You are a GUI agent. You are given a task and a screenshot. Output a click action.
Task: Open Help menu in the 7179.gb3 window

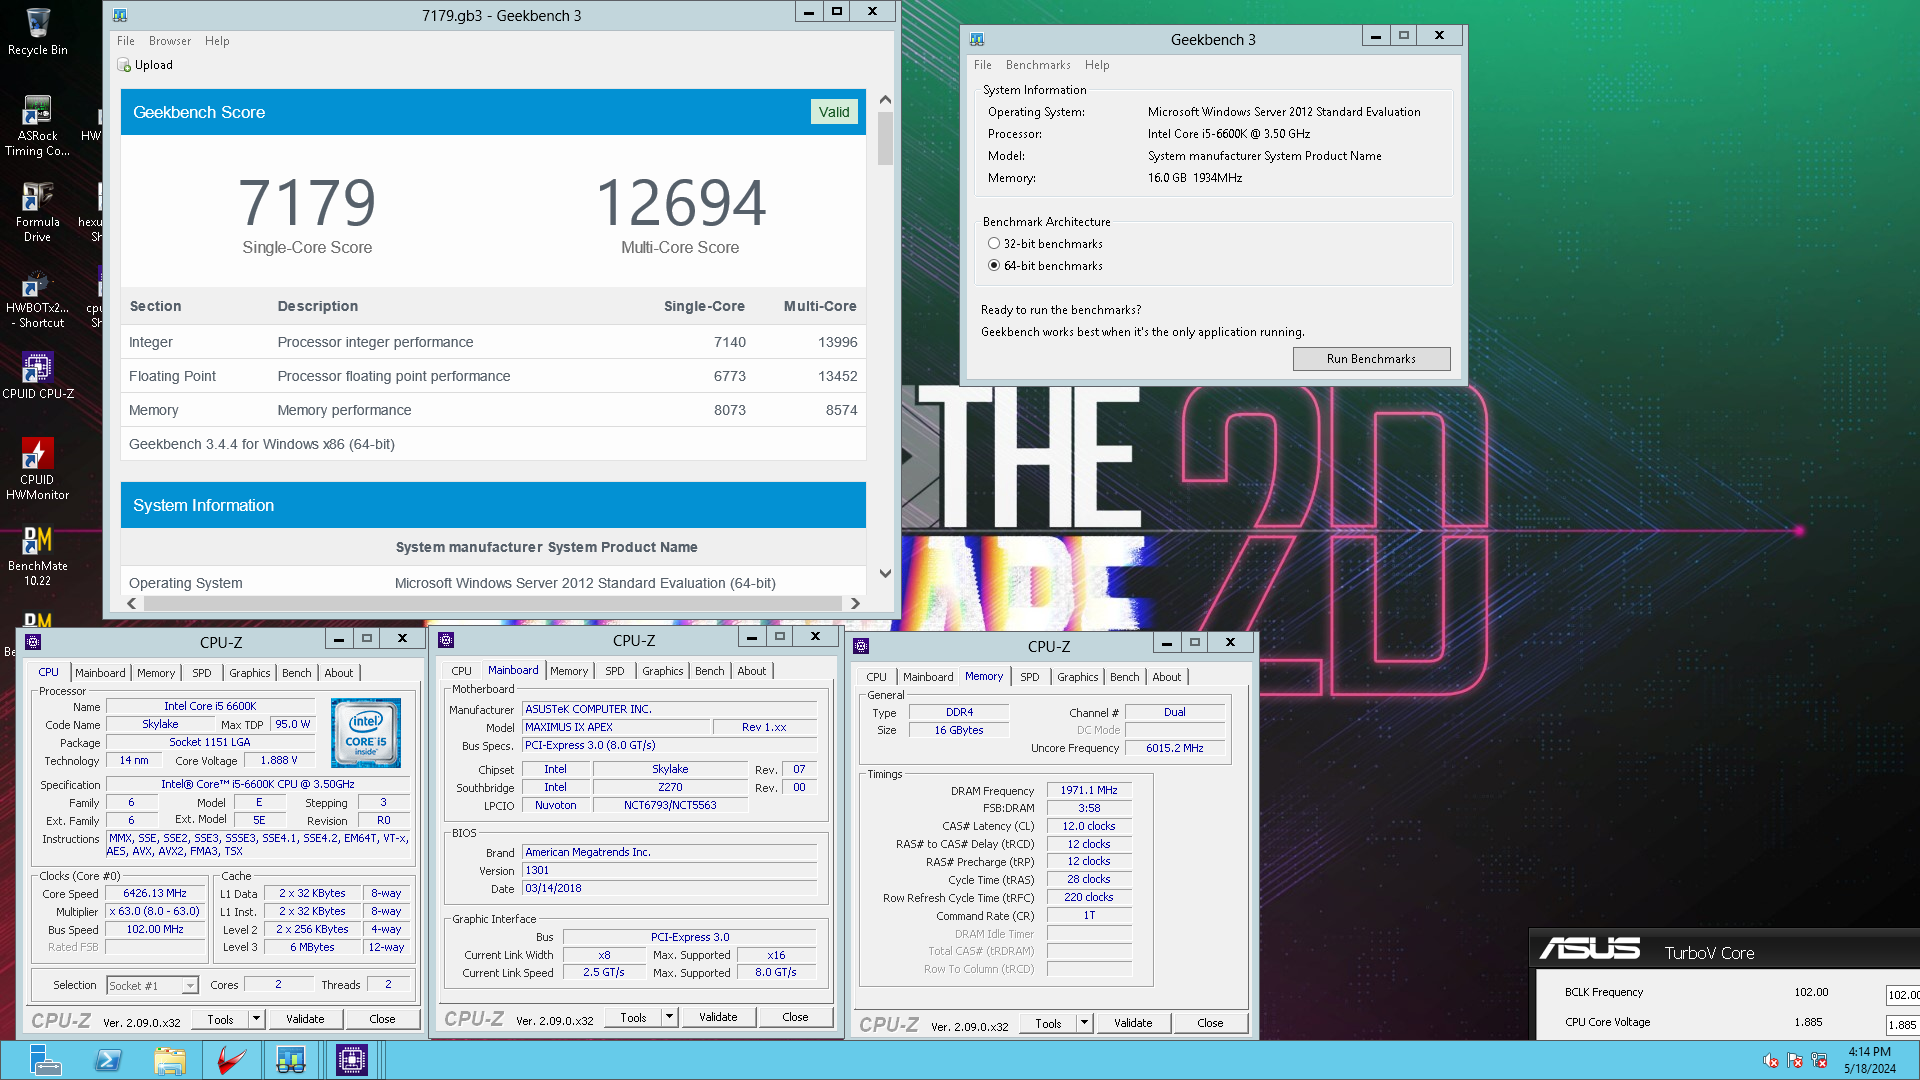click(217, 41)
